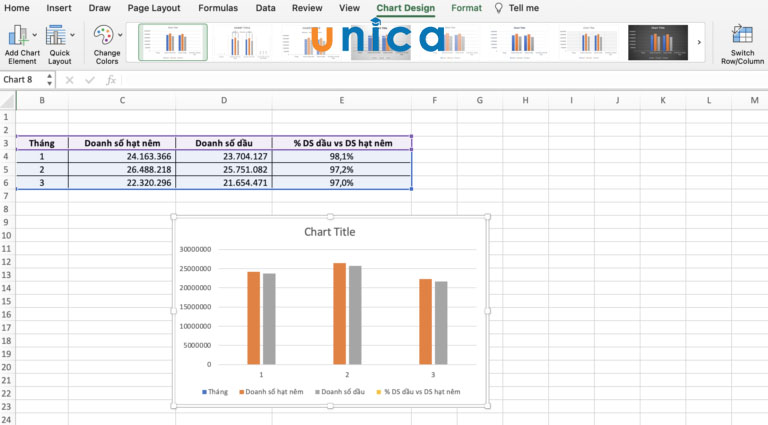The image size is (768, 425).
Task: Switch to the Review tab
Action: [307, 8]
